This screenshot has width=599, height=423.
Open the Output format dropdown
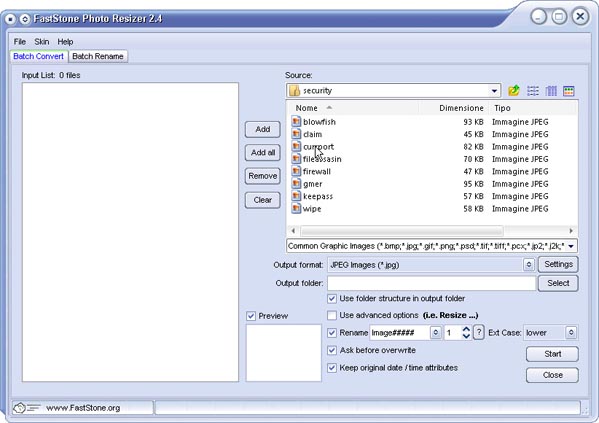pos(529,264)
